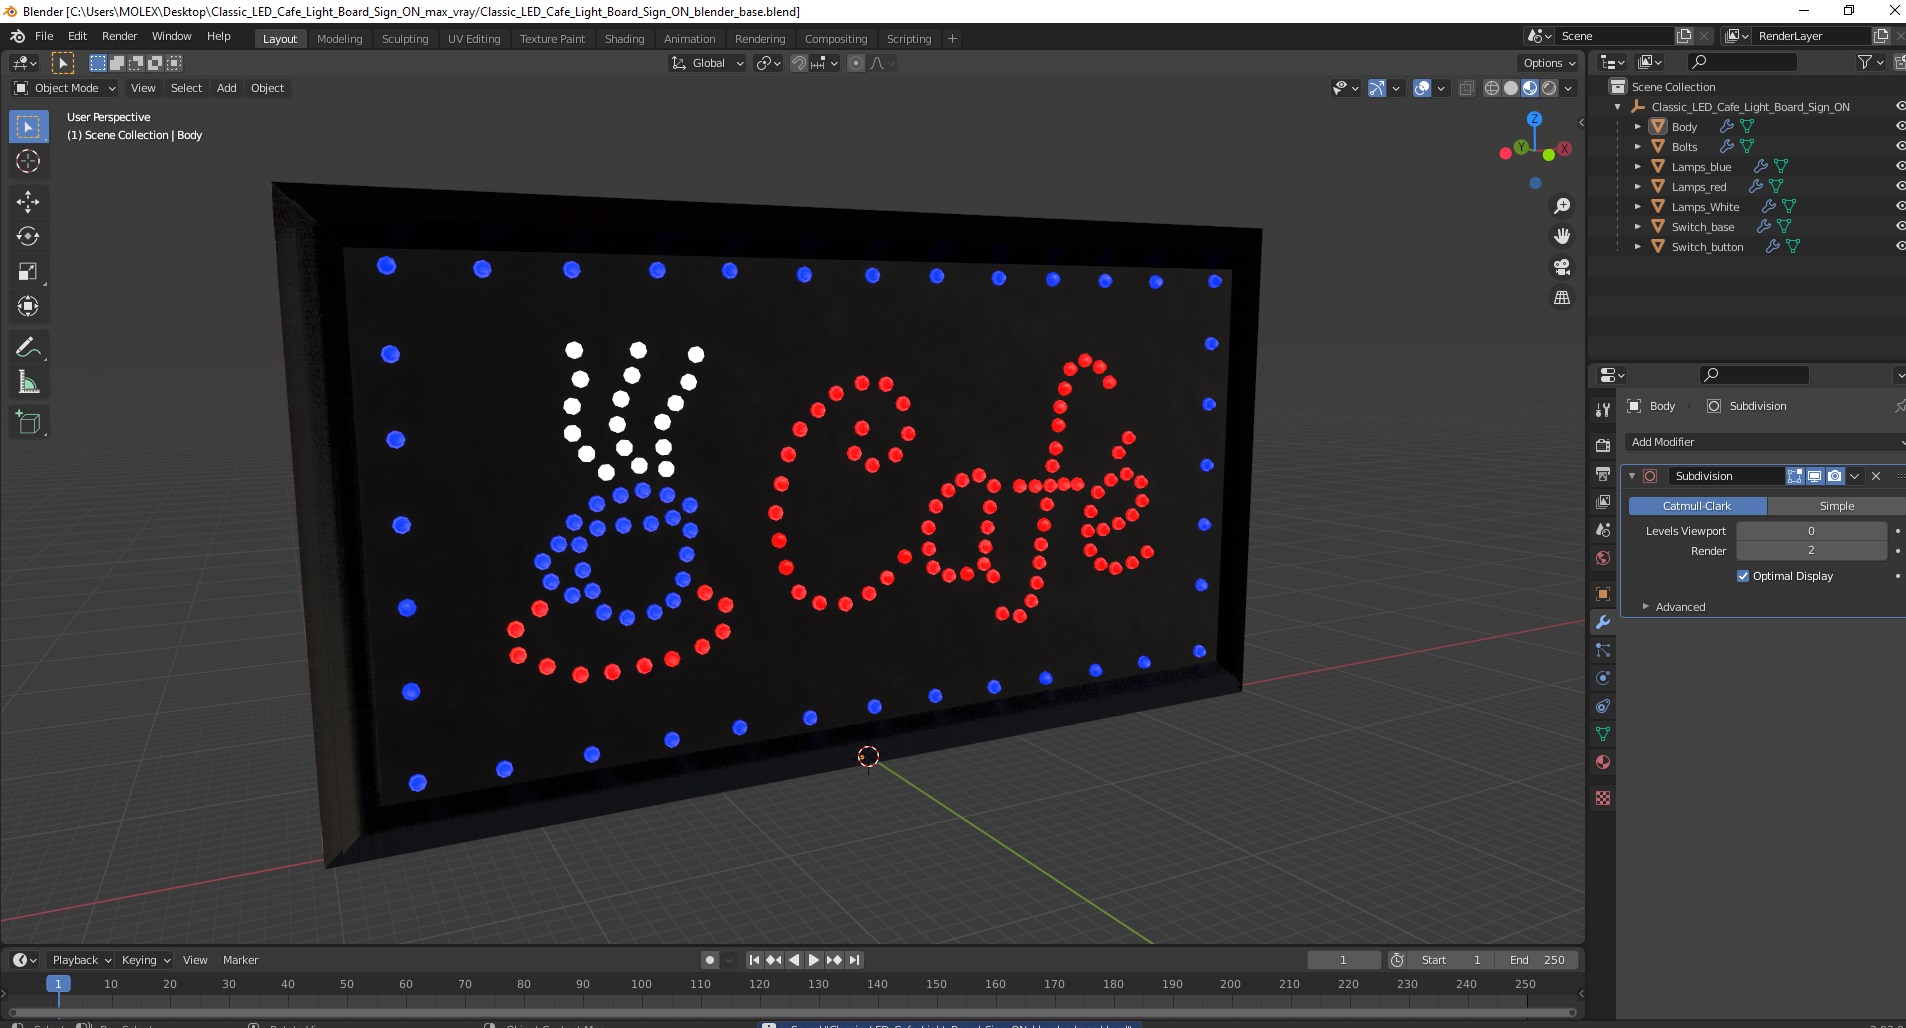Open the Texture properties tab
This screenshot has width=1906, height=1028.
(1603, 798)
